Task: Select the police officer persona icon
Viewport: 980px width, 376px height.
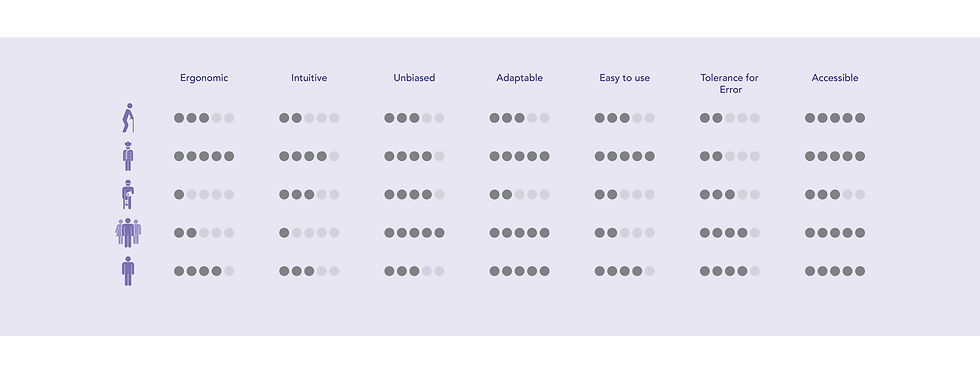Action: [128, 156]
